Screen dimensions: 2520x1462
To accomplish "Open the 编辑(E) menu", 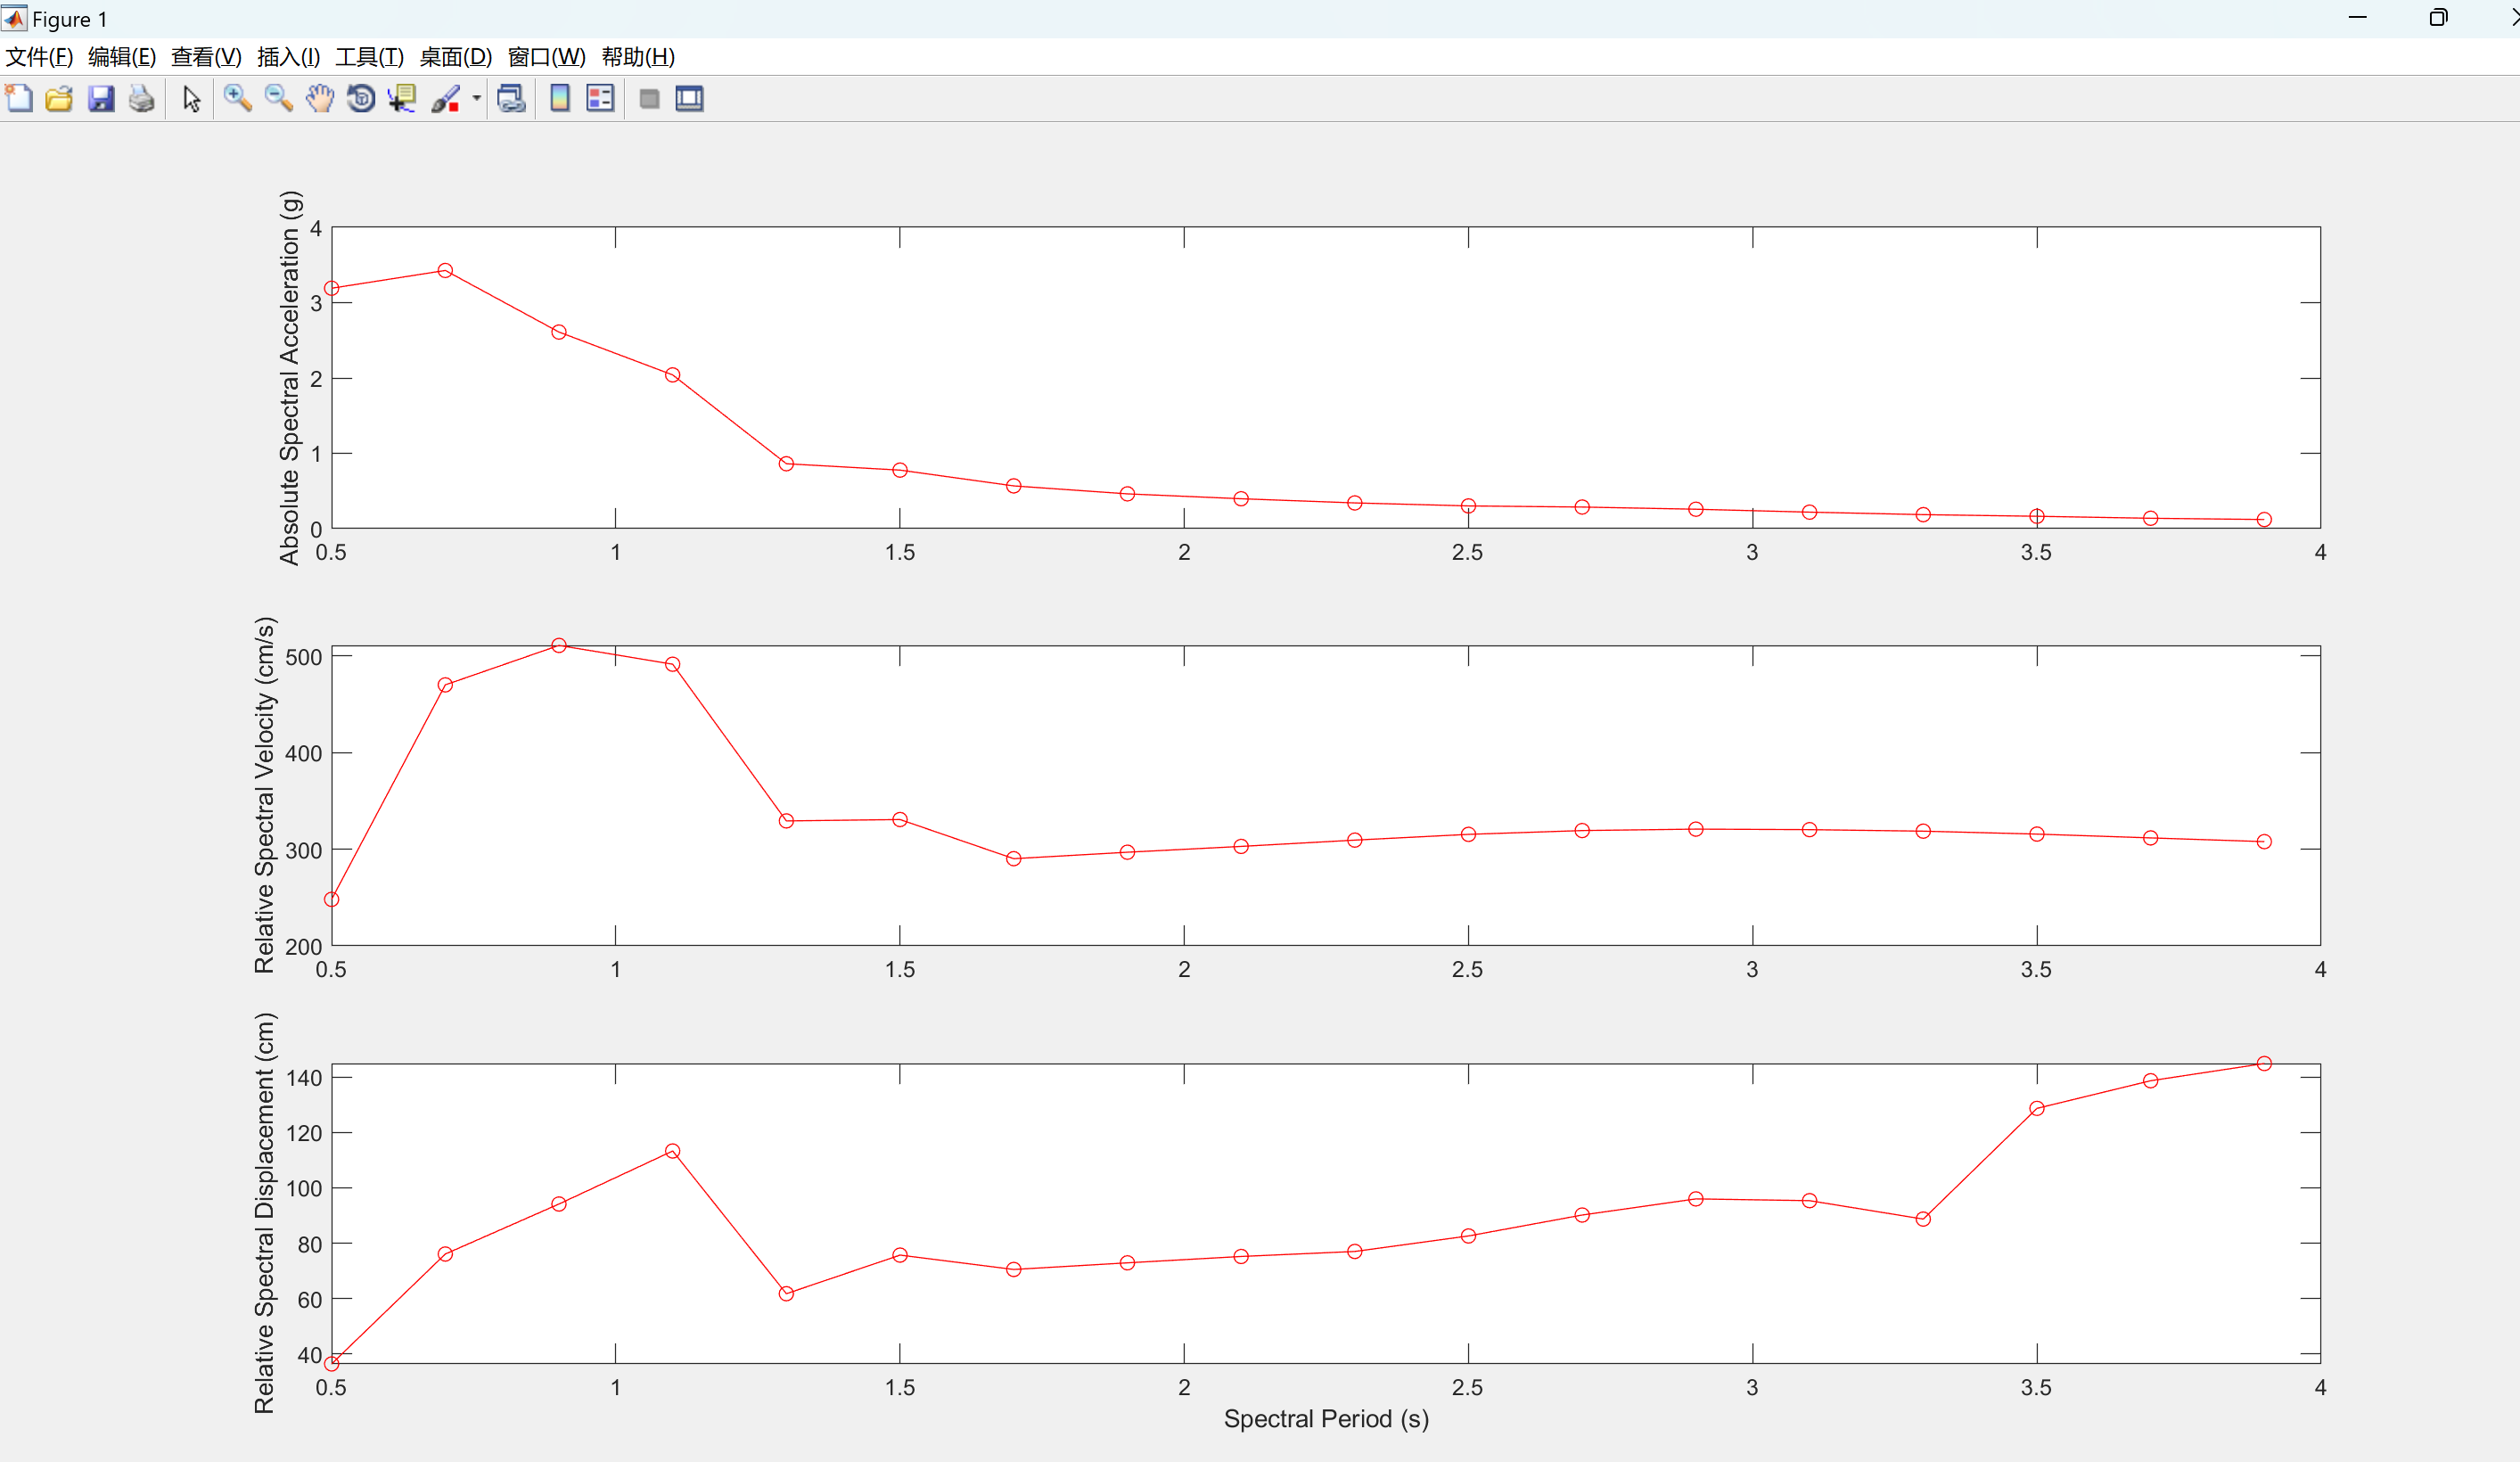I will click(122, 57).
